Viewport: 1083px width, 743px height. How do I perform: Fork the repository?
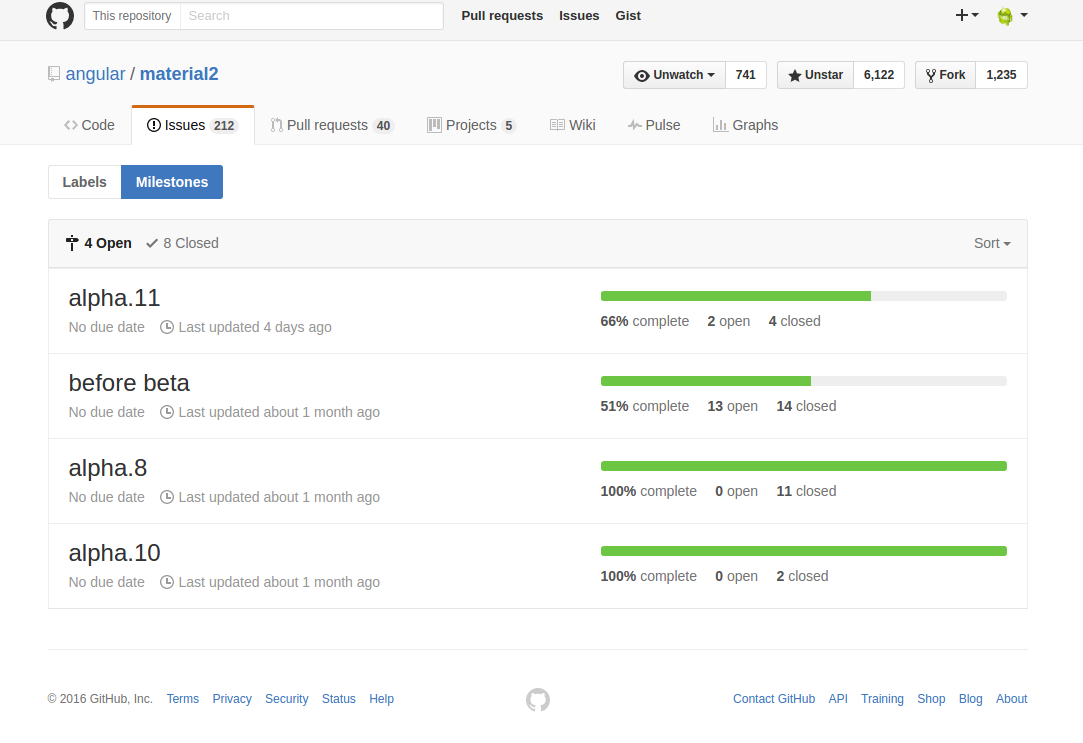click(946, 75)
